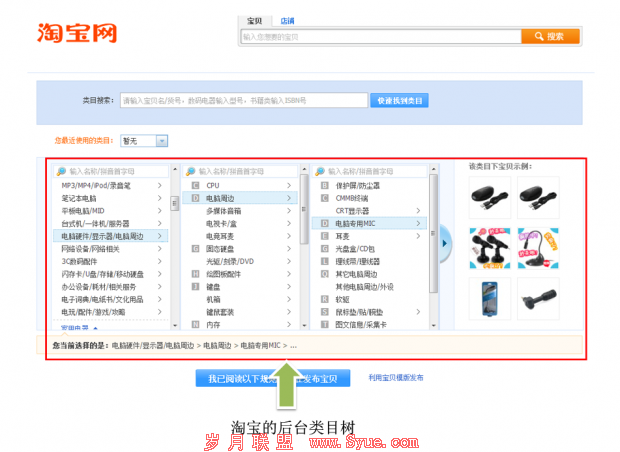Click letter J icon beside 键盘

(x=195, y=287)
